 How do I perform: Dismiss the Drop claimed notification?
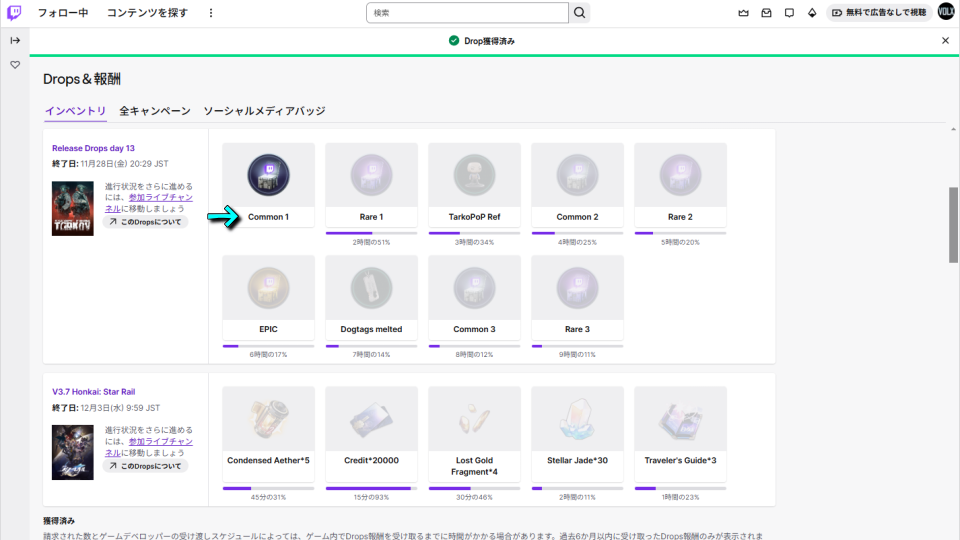pos(945,40)
